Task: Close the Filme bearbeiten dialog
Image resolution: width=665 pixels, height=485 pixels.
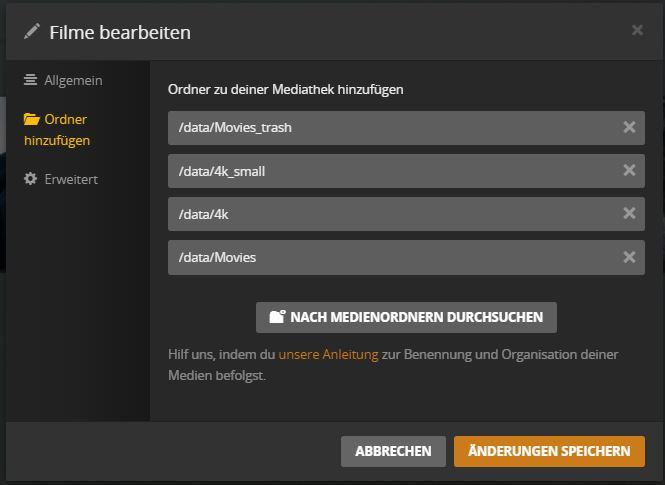Action: (637, 30)
